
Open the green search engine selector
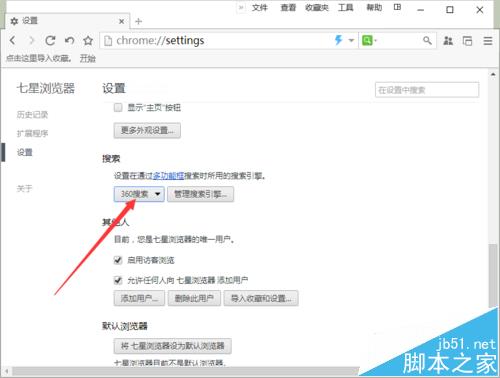369,40
